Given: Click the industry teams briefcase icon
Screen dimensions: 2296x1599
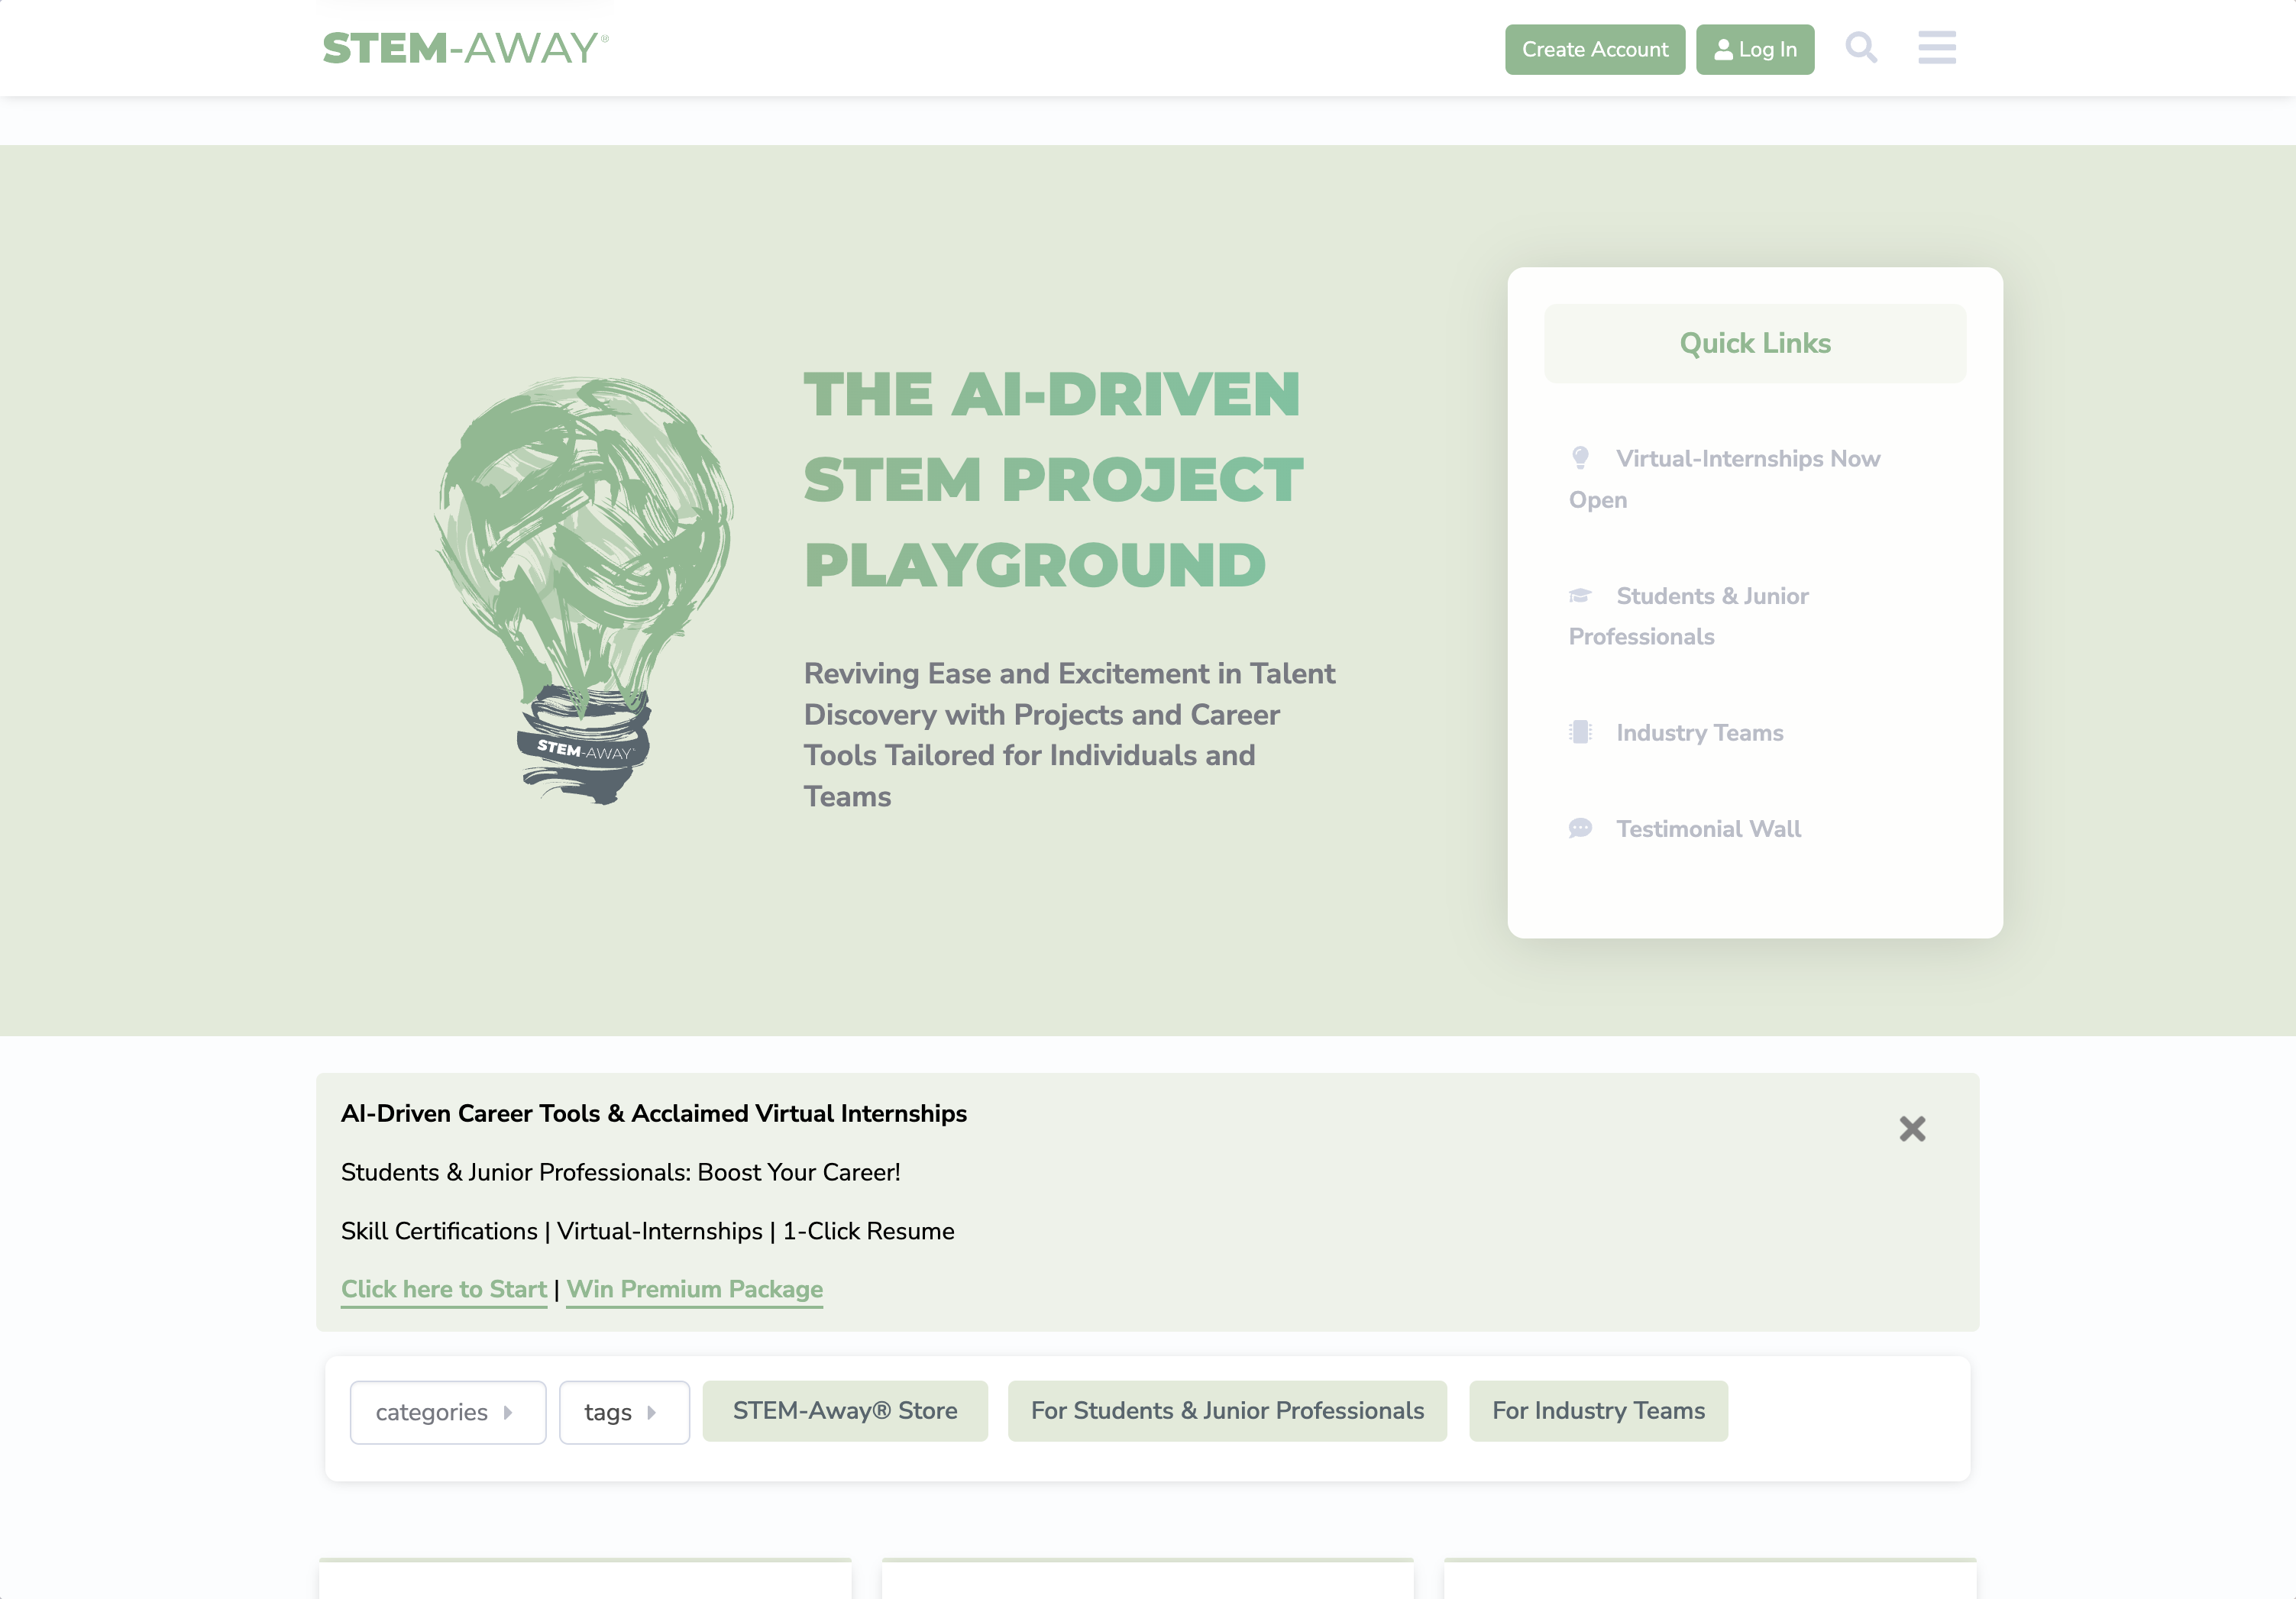Looking at the screenshot, I should [x=1579, y=731].
